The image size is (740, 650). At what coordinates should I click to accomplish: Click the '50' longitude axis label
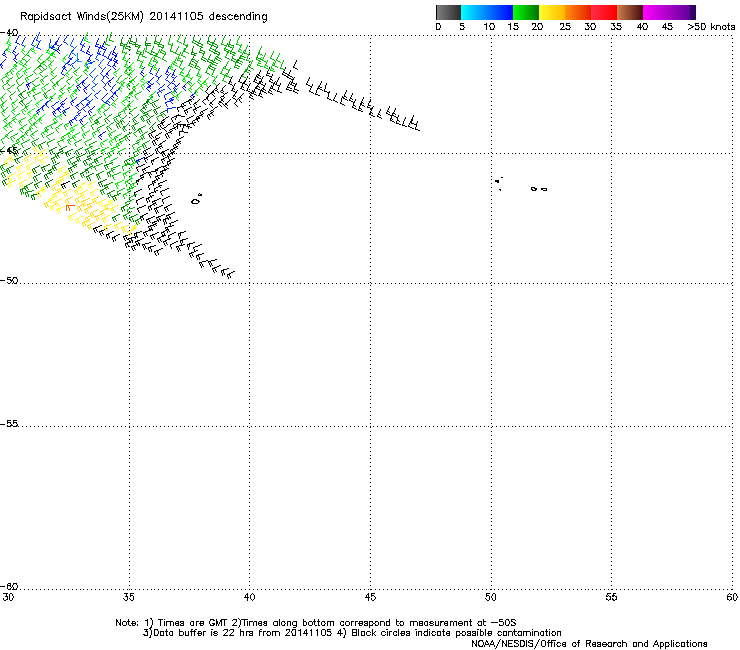click(x=491, y=597)
